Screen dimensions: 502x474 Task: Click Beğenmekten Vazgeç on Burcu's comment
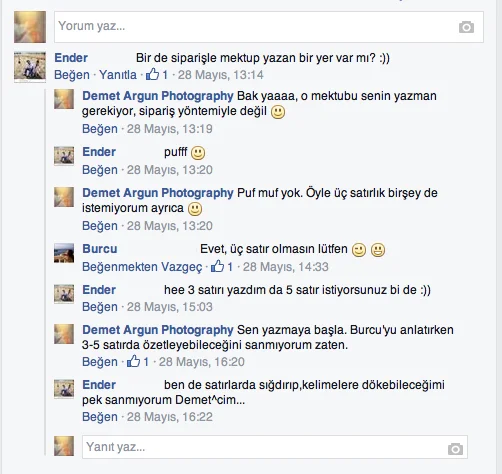click(x=142, y=267)
